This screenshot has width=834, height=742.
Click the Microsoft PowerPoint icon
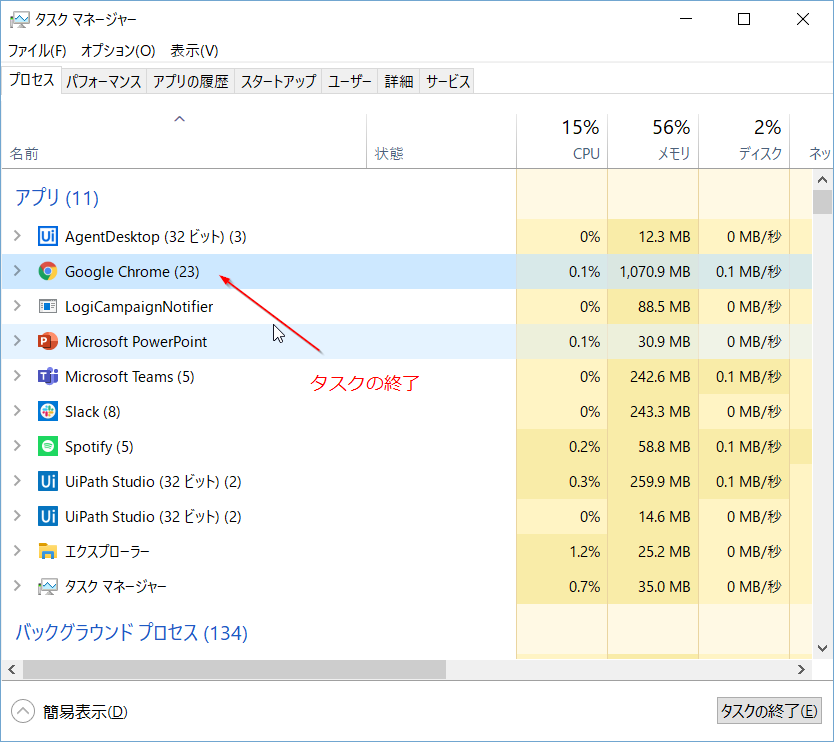coord(48,341)
